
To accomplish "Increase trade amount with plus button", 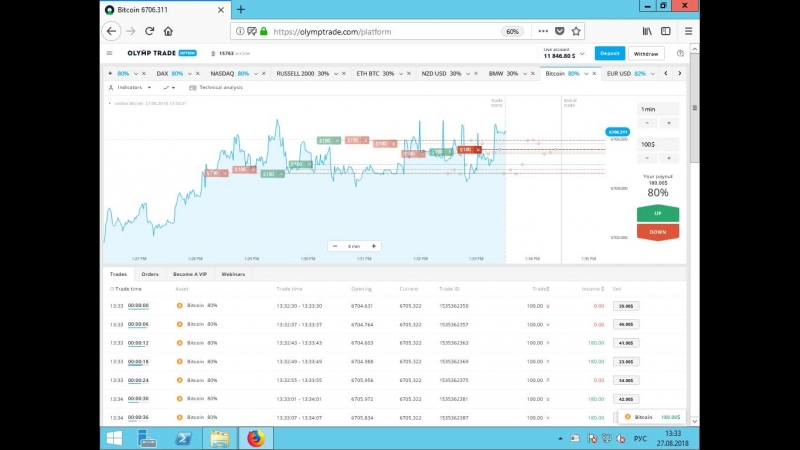I will [669, 158].
